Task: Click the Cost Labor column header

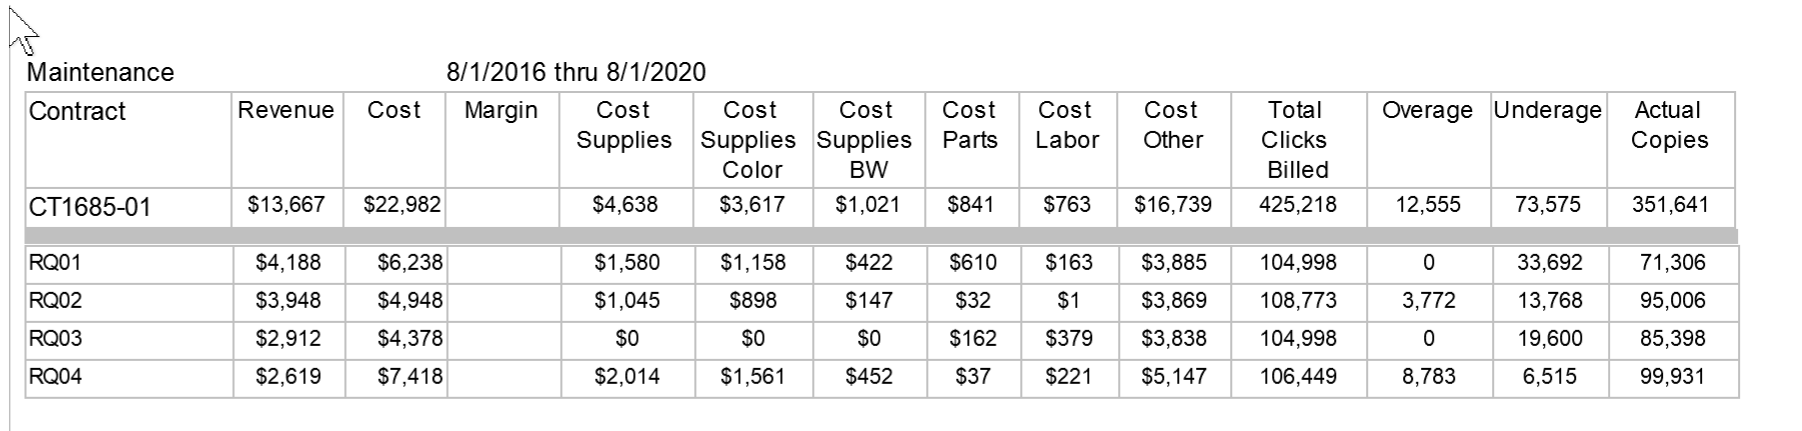Action: [1066, 125]
